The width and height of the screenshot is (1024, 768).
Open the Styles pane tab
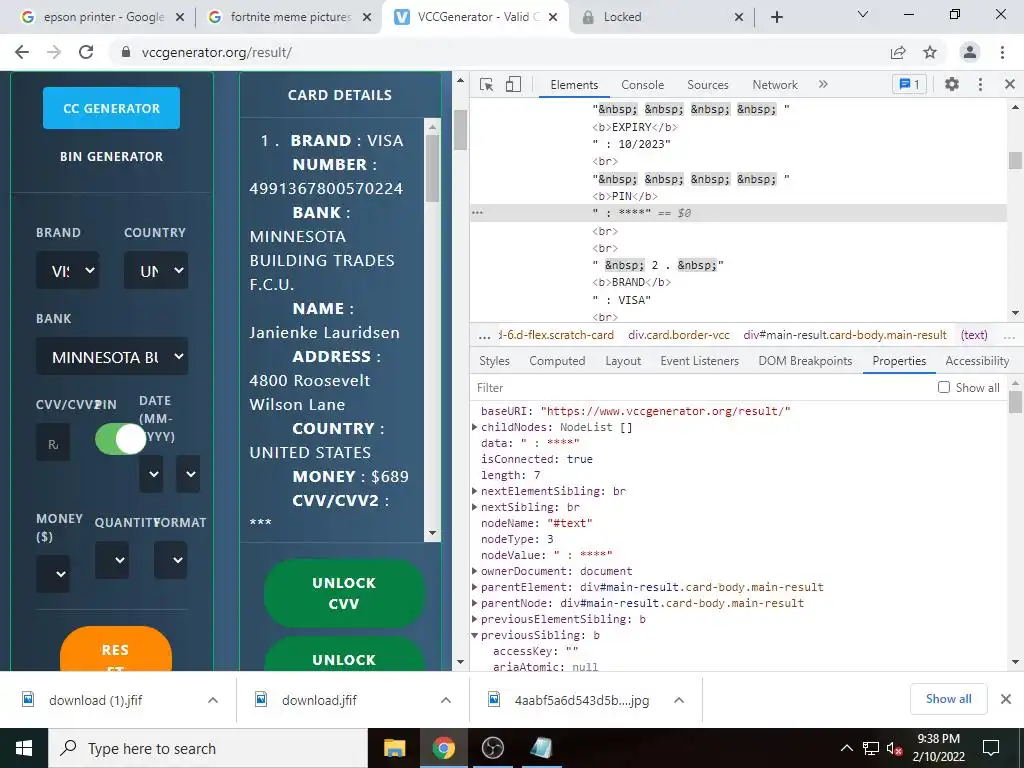[494, 360]
